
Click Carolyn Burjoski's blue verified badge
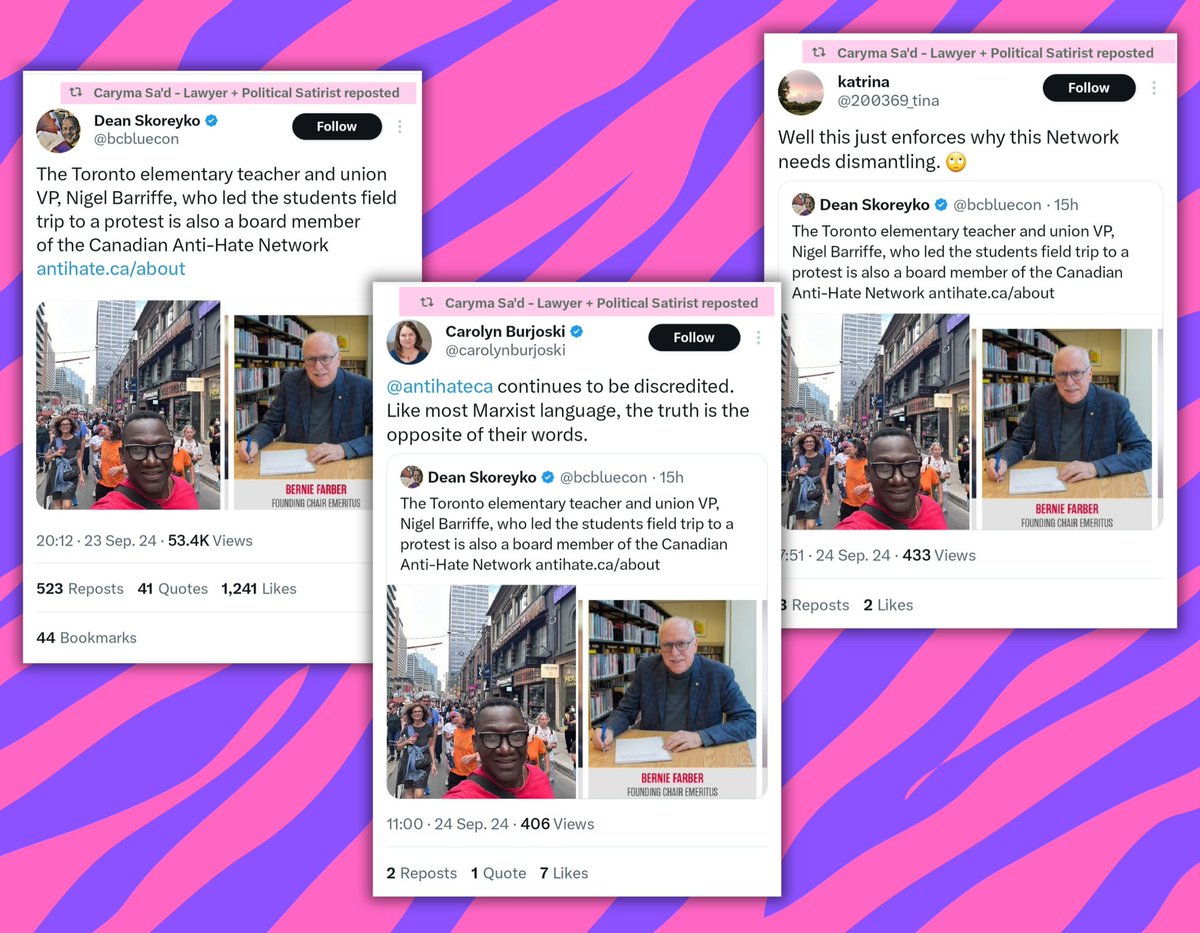point(577,331)
